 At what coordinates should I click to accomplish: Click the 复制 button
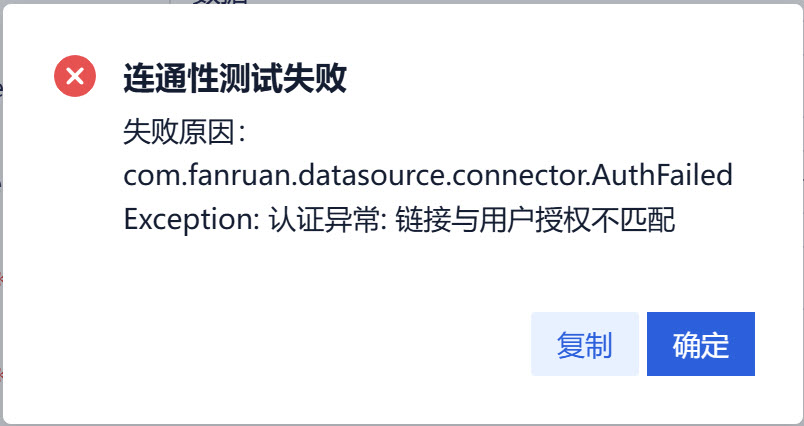[584, 345]
